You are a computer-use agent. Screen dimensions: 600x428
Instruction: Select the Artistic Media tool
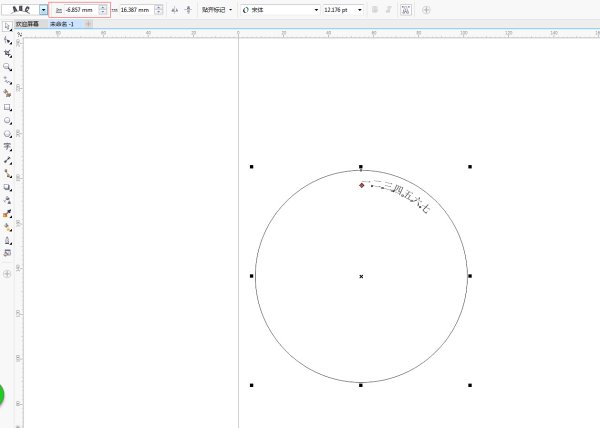coord(7,93)
